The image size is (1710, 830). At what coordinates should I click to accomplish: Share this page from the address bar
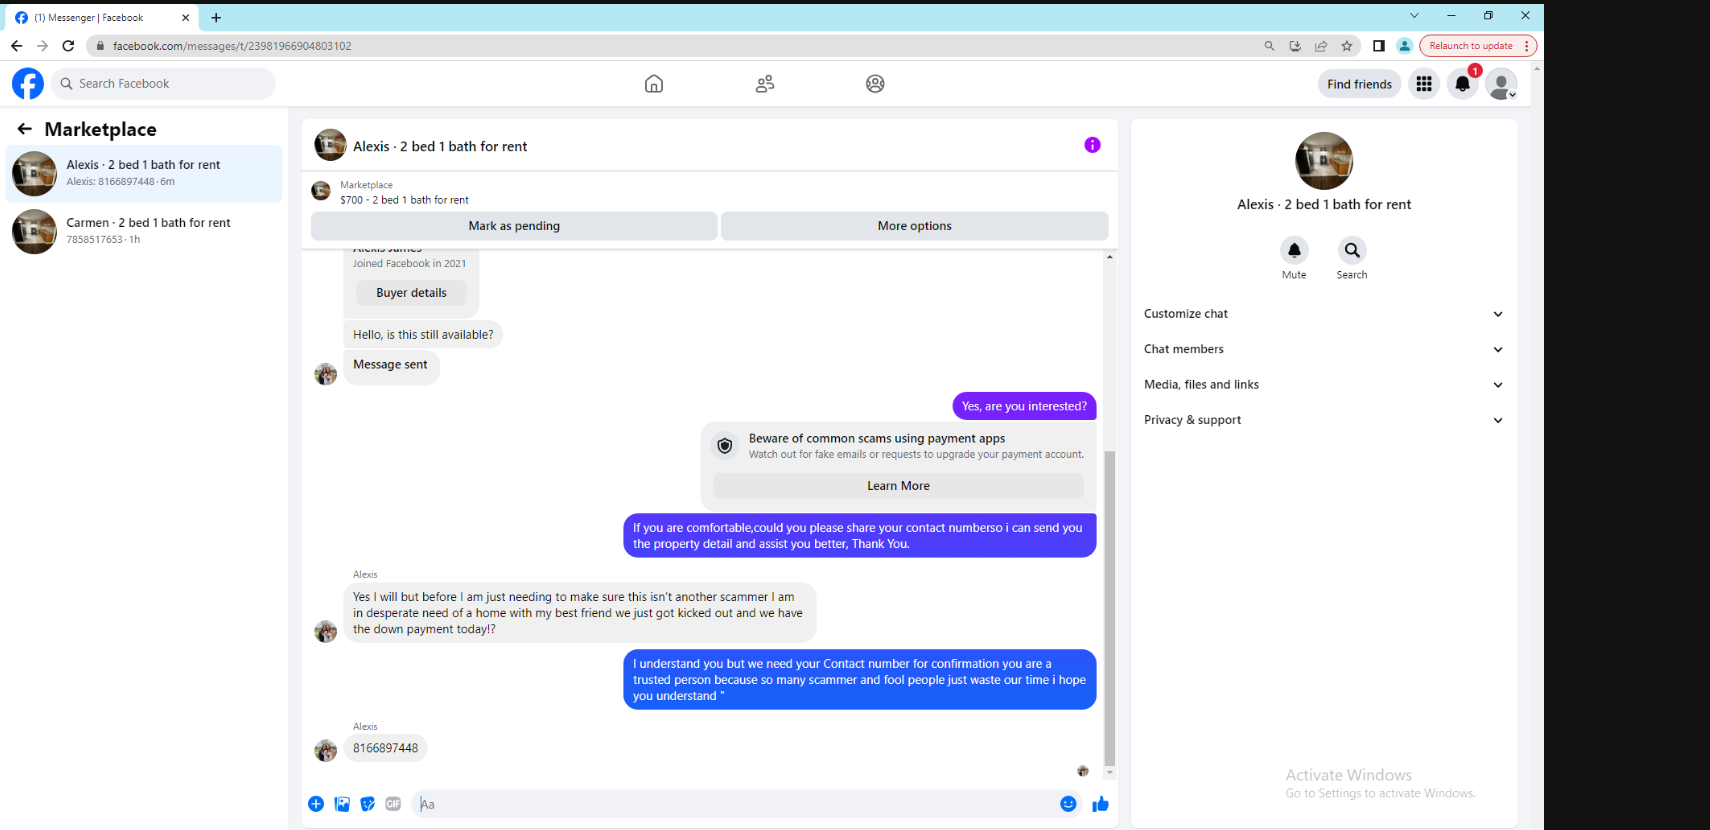1321,46
